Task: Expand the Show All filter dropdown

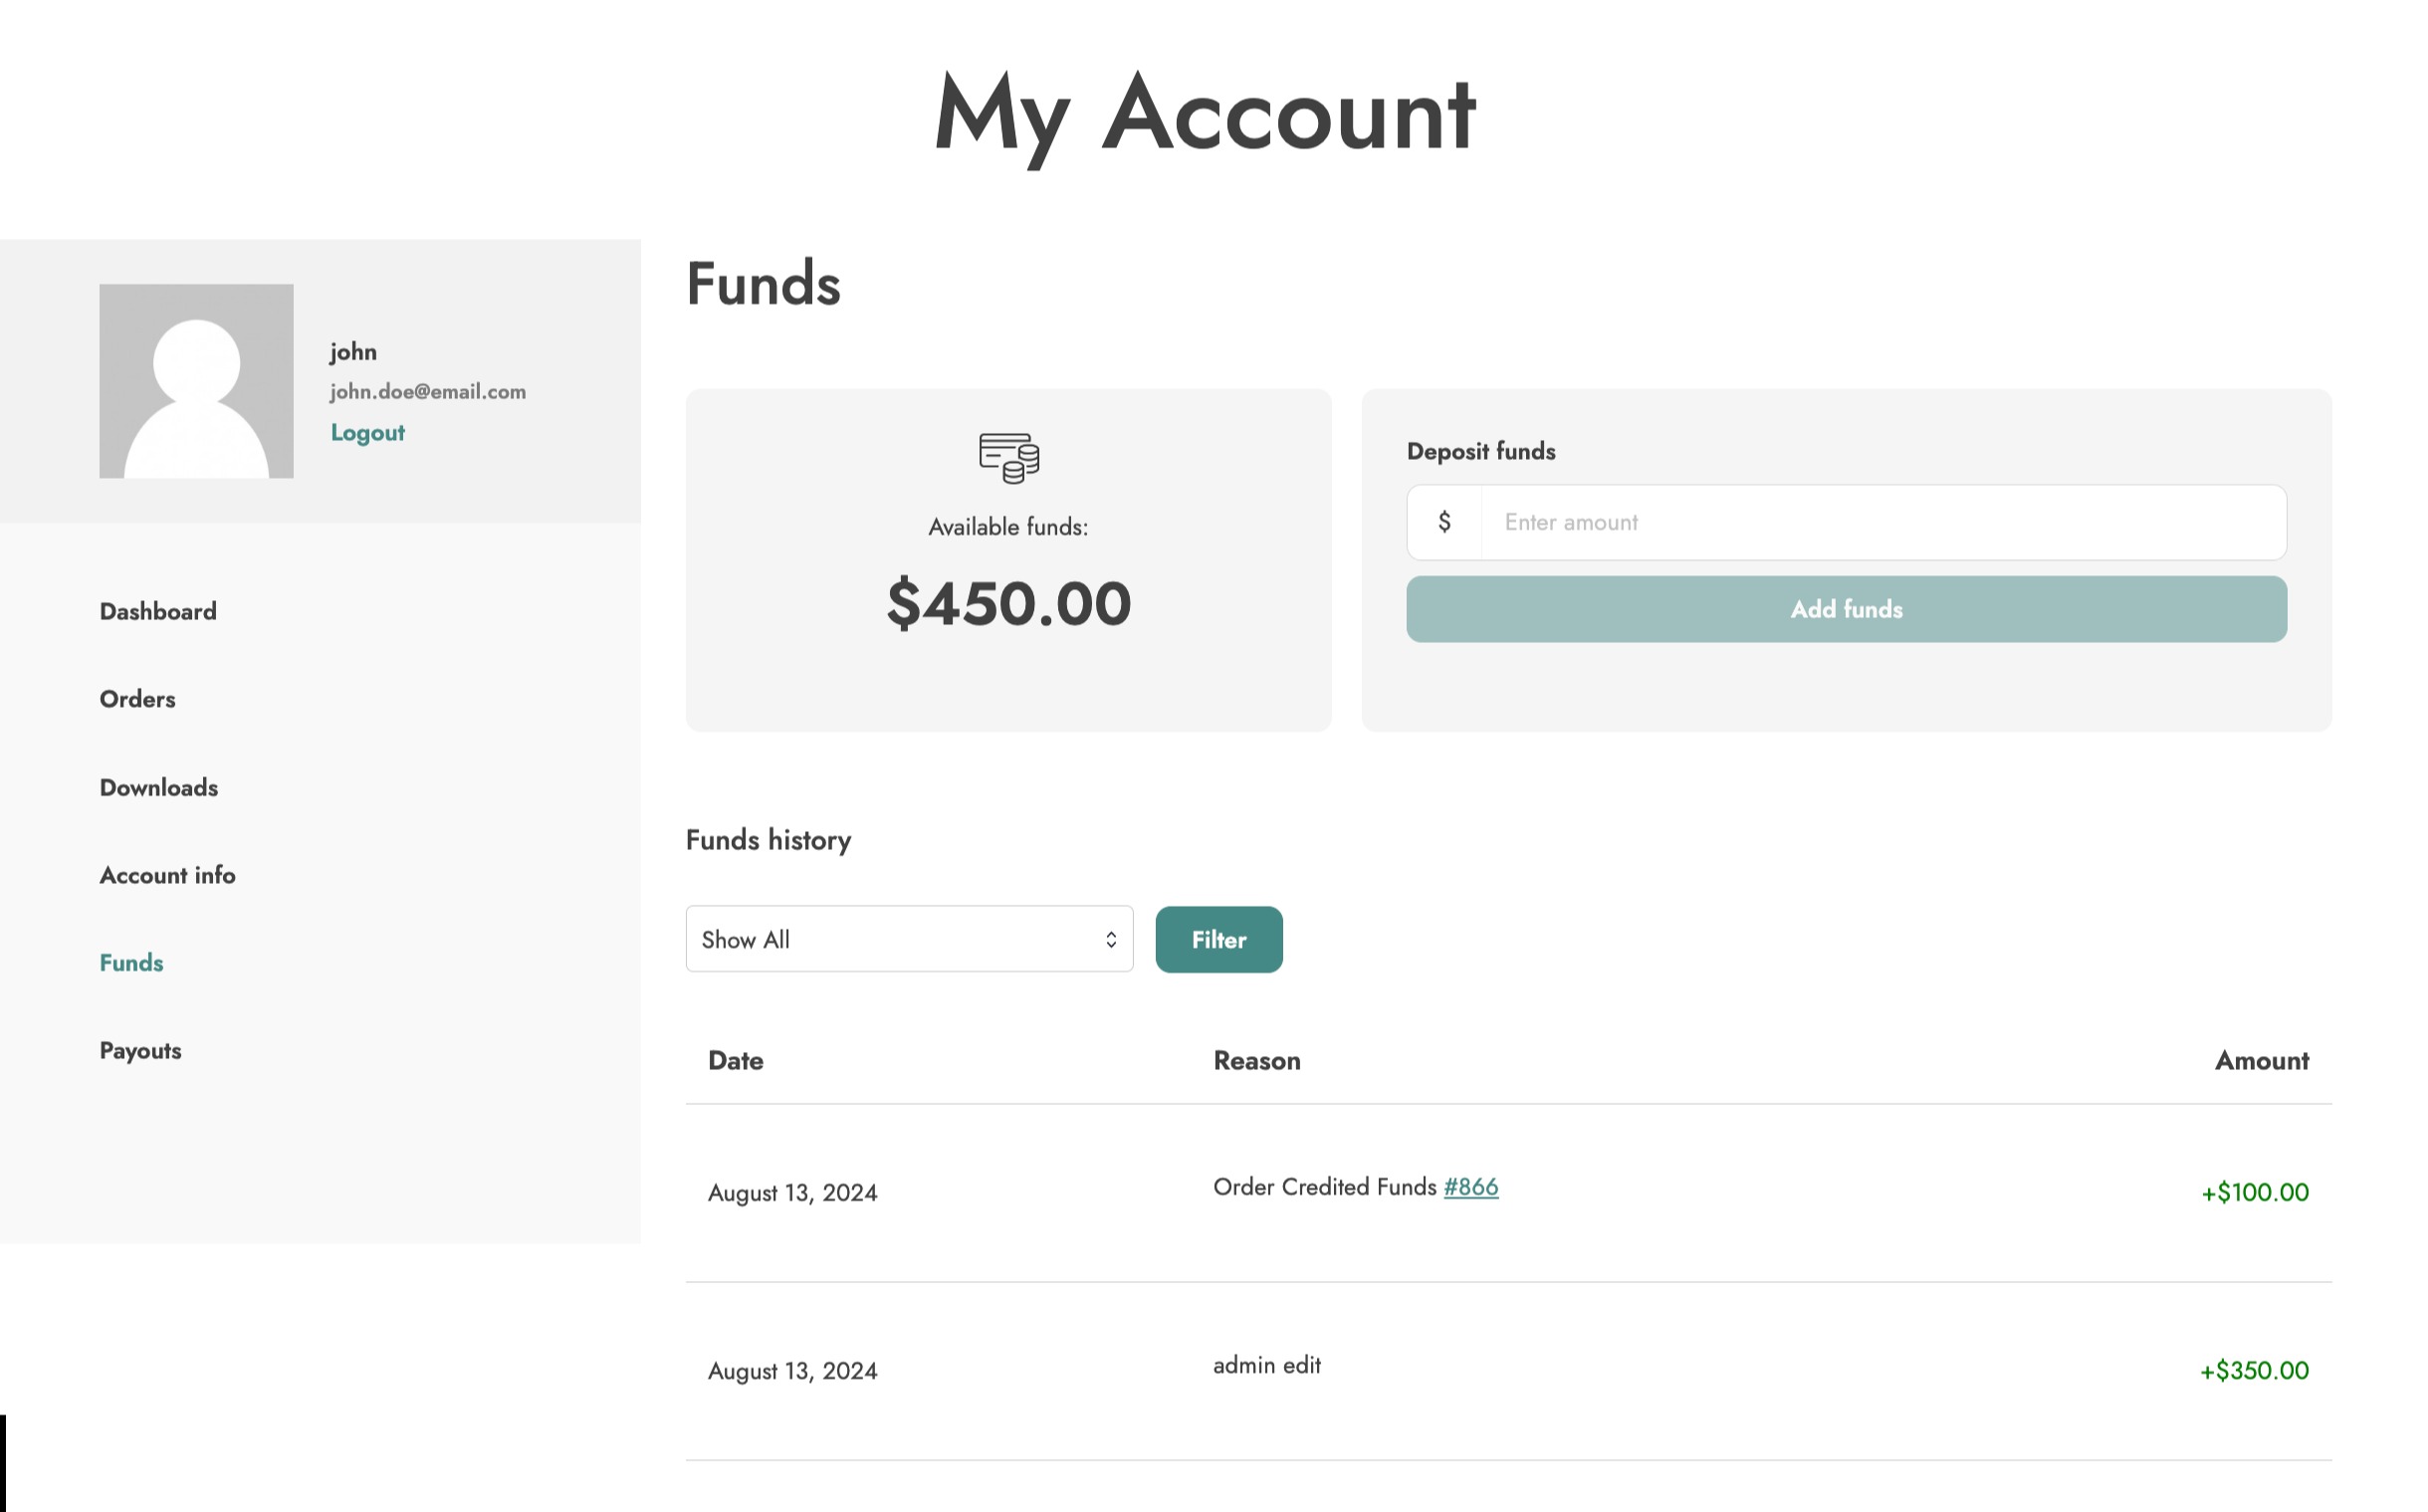Action: point(908,939)
